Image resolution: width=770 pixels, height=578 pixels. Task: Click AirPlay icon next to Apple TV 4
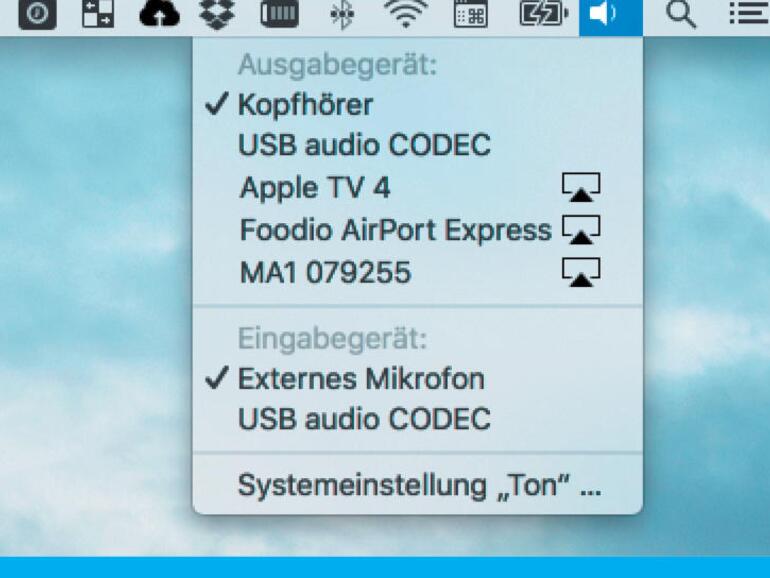click(x=581, y=187)
